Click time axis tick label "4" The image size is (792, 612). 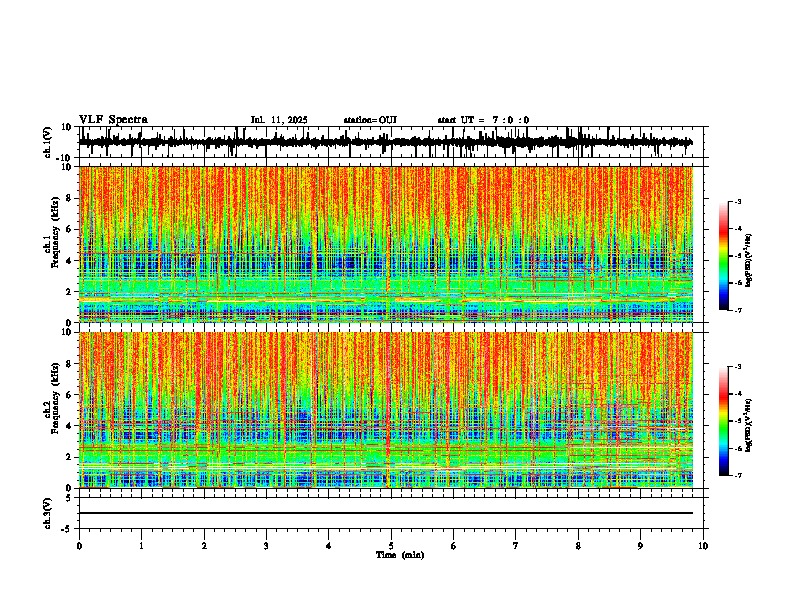[329, 546]
